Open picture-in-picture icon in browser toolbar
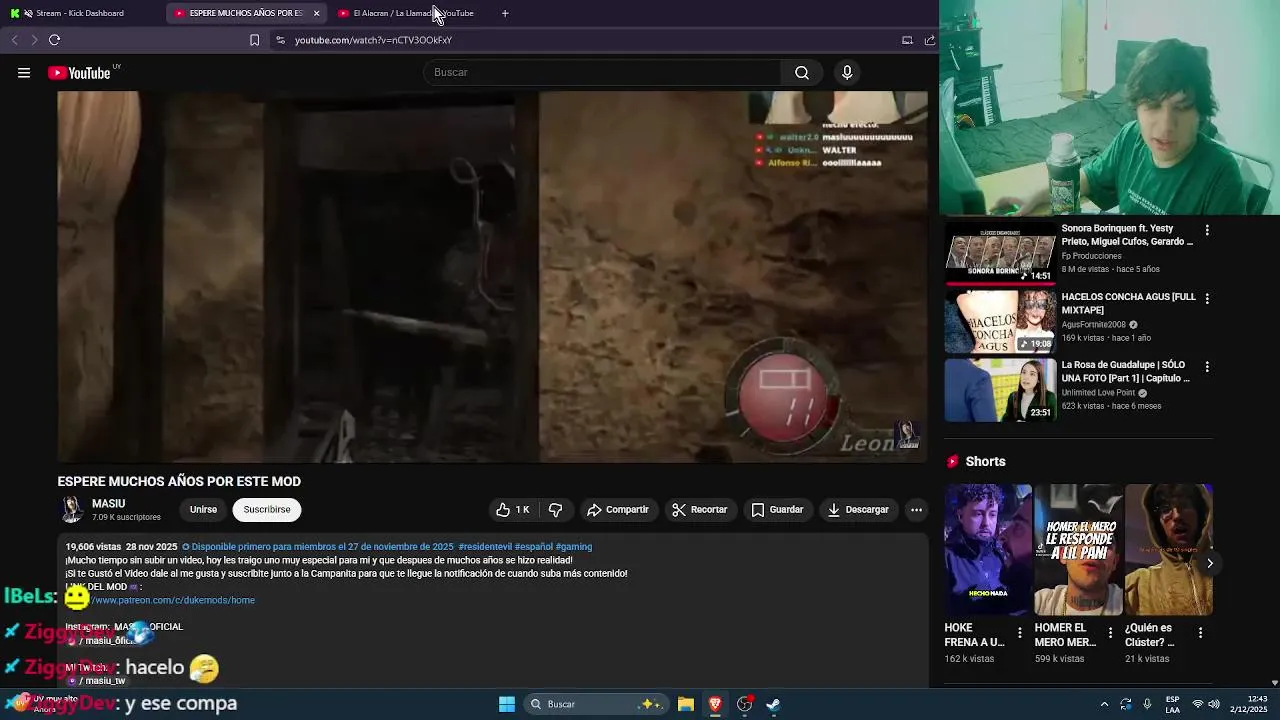 point(907,40)
